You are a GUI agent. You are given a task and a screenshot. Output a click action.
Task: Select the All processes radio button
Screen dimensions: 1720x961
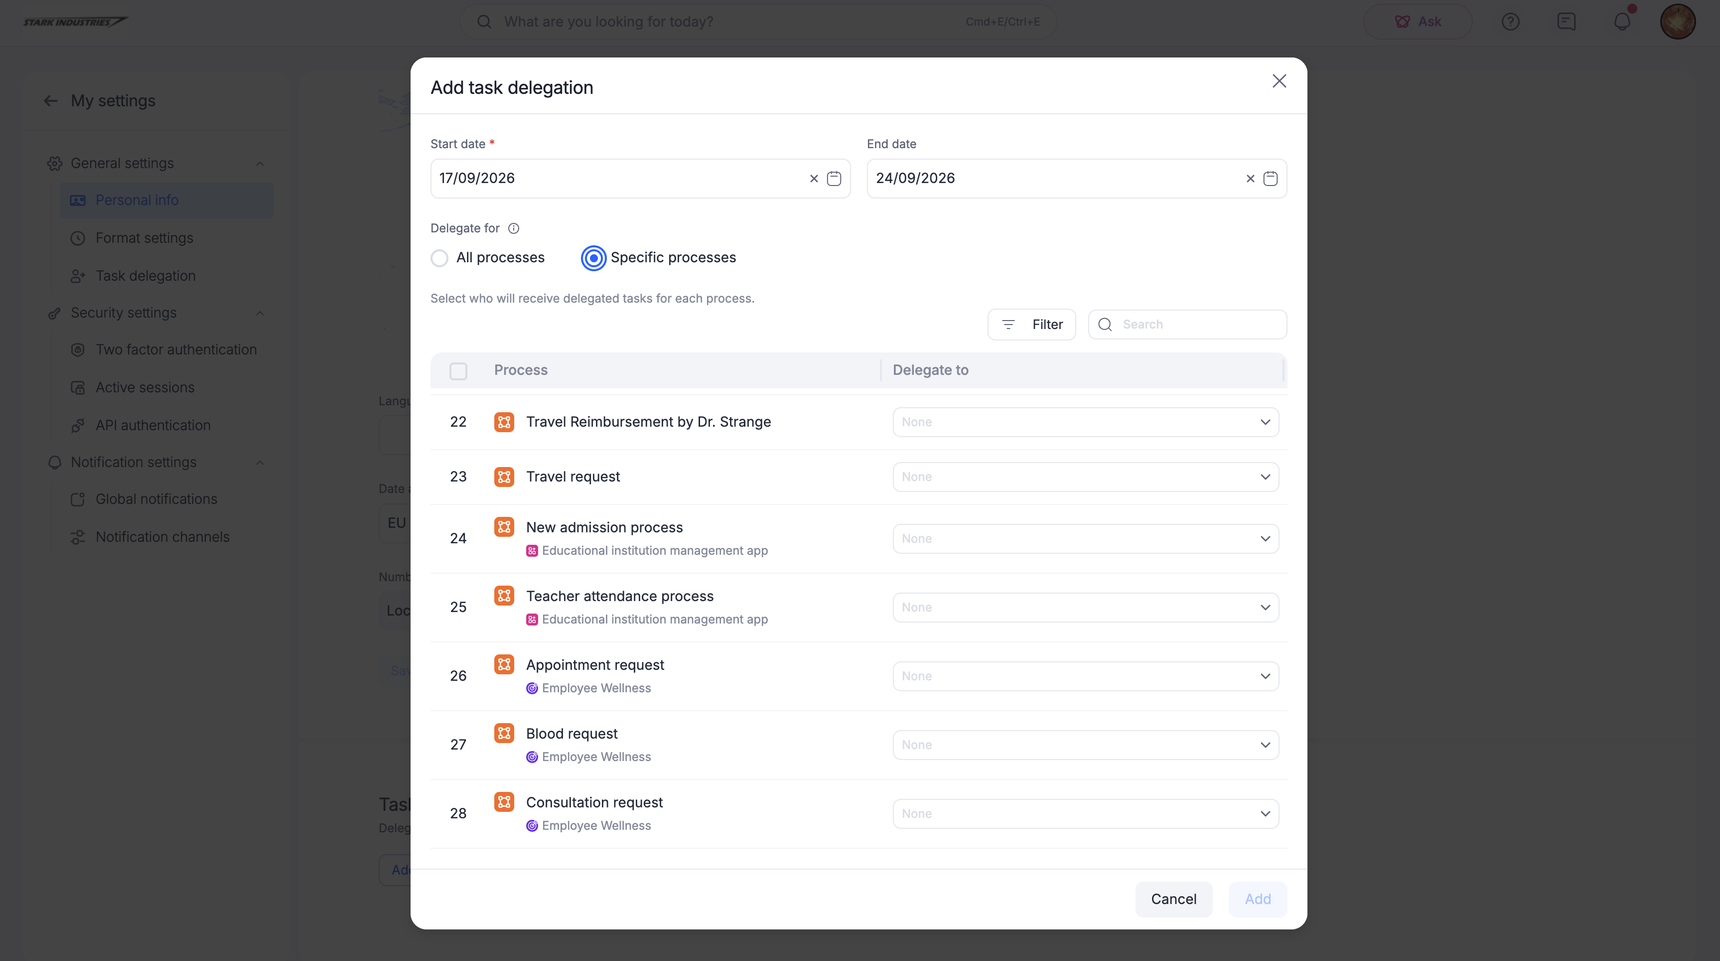(439, 258)
